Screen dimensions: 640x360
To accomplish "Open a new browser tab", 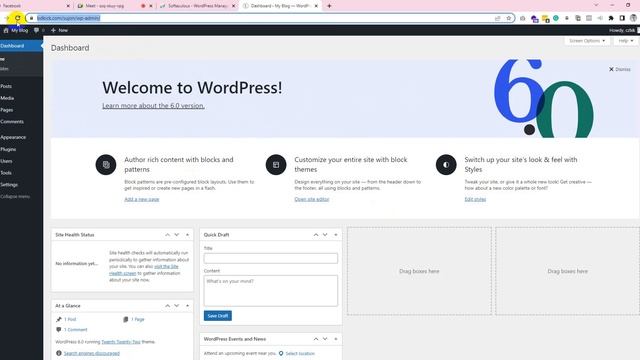I will [329, 6].
